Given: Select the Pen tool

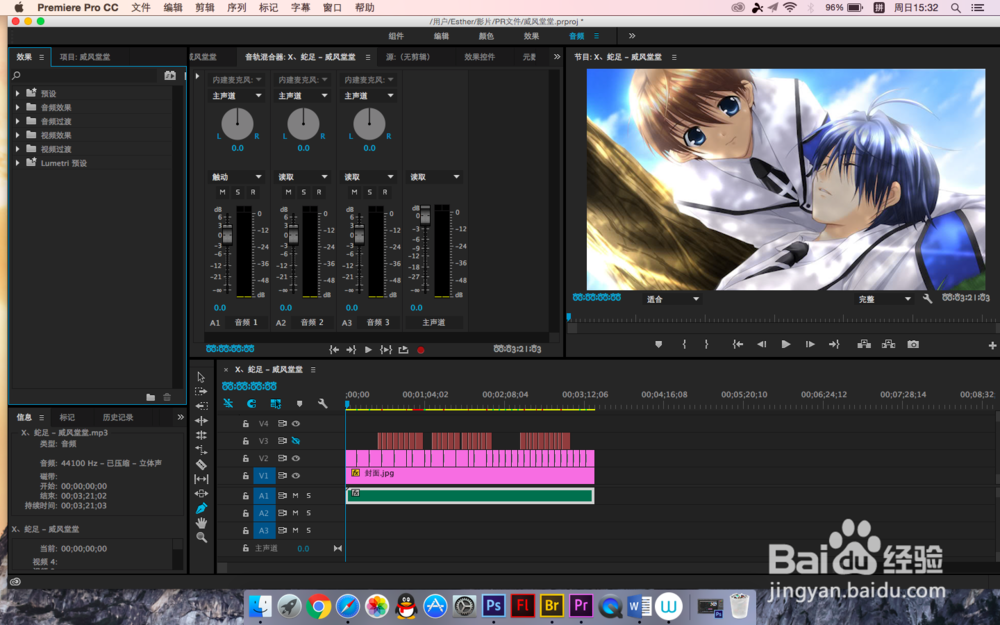Looking at the screenshot, I should pos(202,508).
